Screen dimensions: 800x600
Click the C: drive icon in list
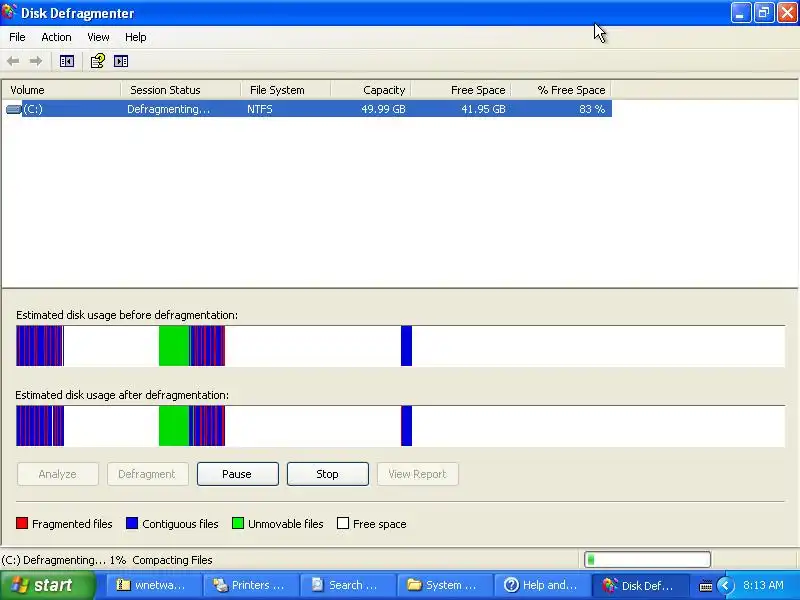13,109
